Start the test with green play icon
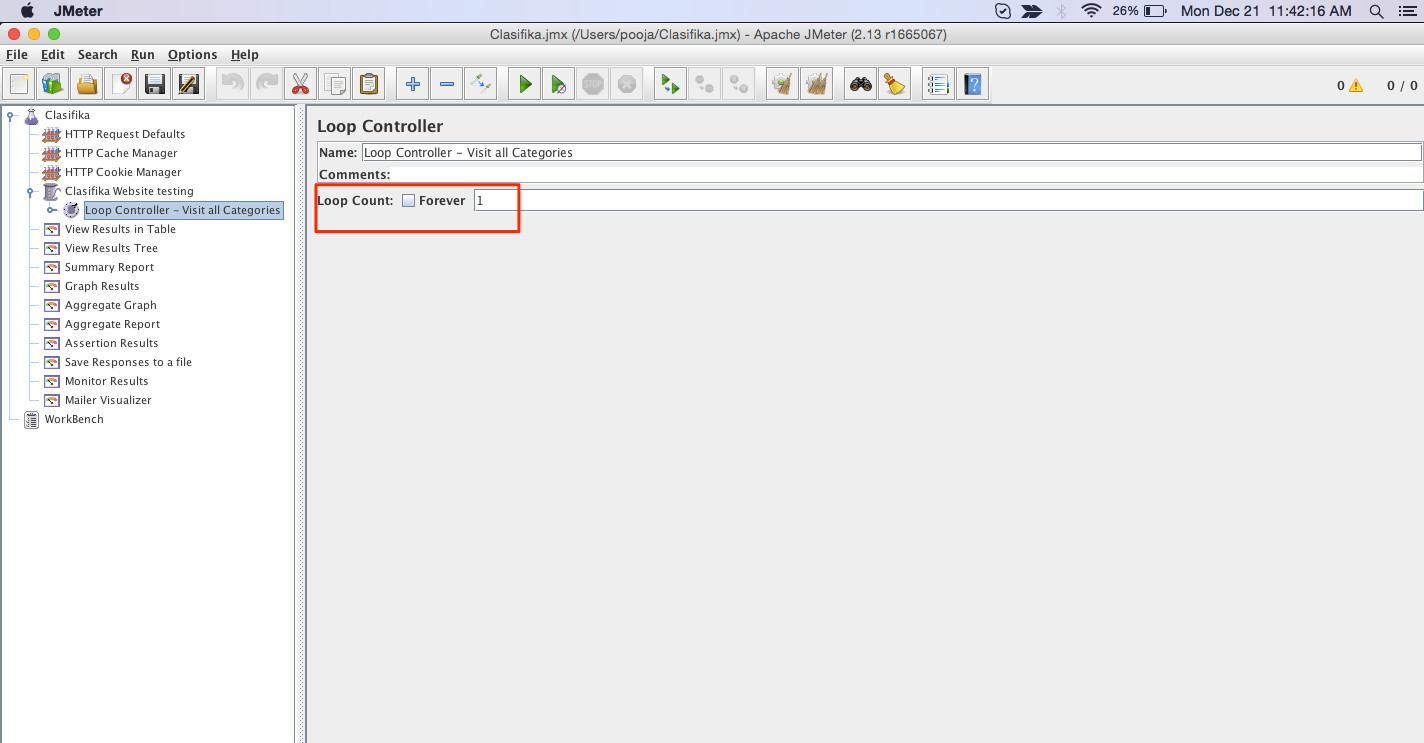1424x743 pixels. coord(524,85)
